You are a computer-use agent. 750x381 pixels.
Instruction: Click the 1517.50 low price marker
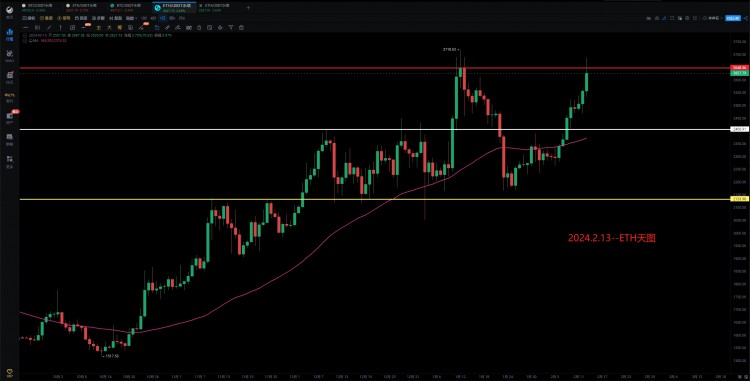[112, 356]
